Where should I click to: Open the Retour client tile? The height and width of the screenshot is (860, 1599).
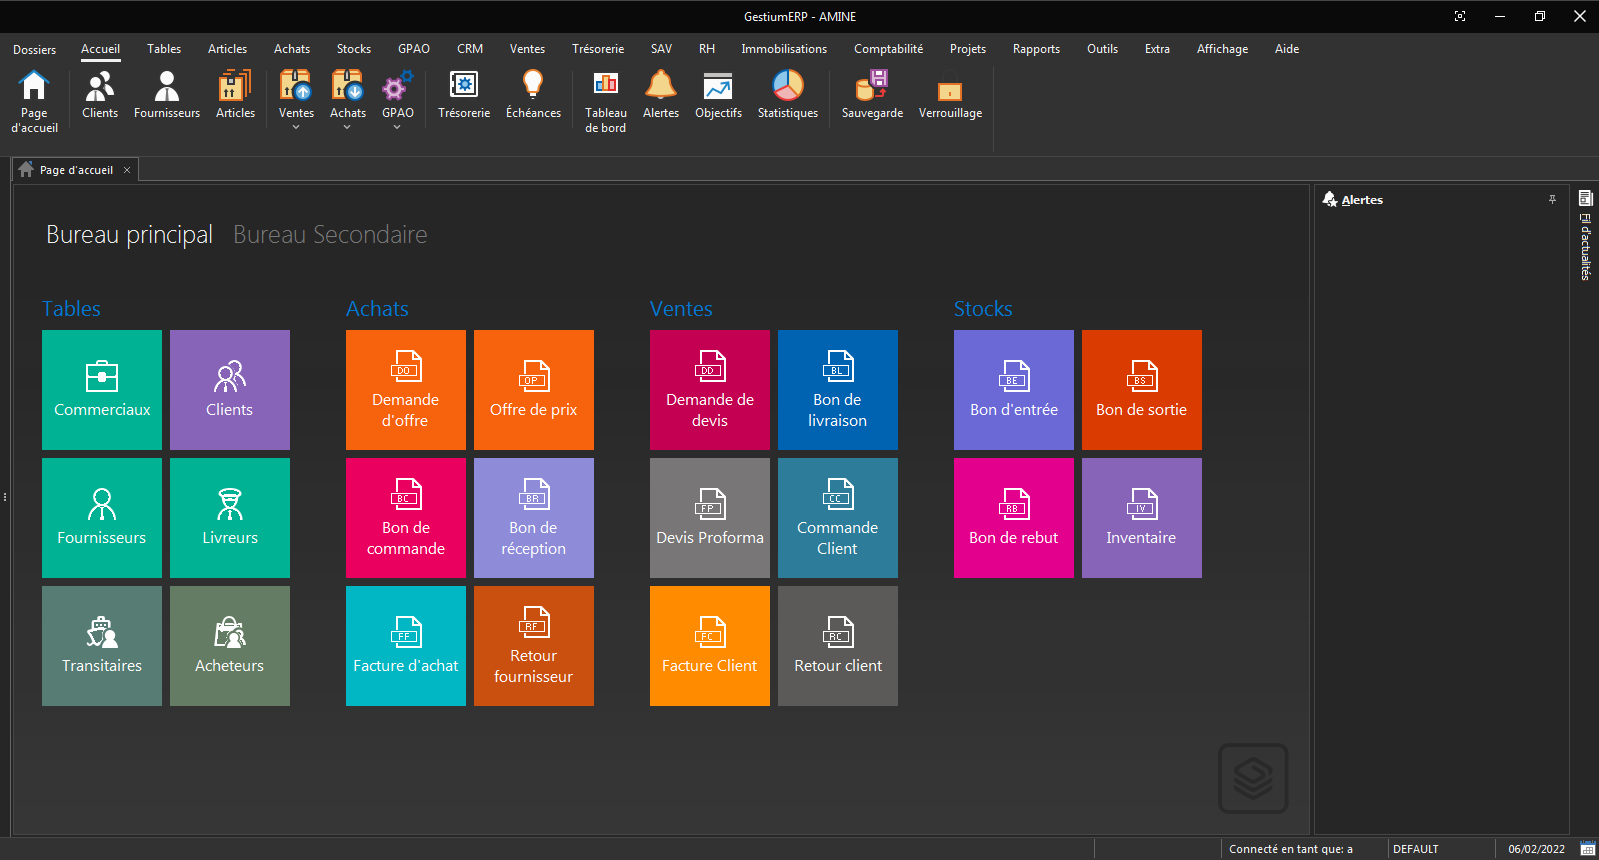[x=838, y=646]
